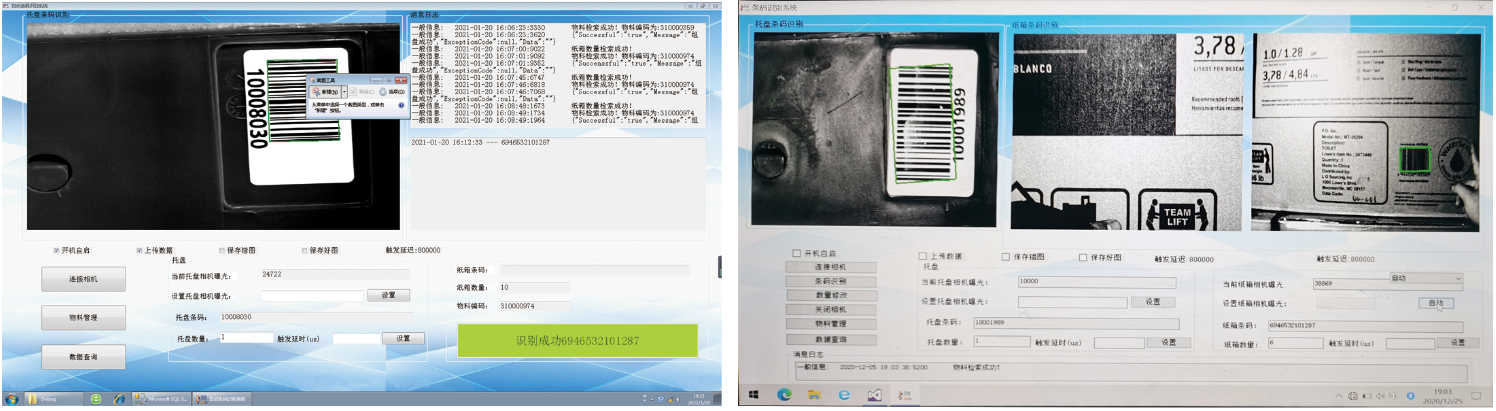Screen dimensions: 1496x411
Task: Open 新建 dropdown arrow in Snipping Tool
Action: (346, 91)
